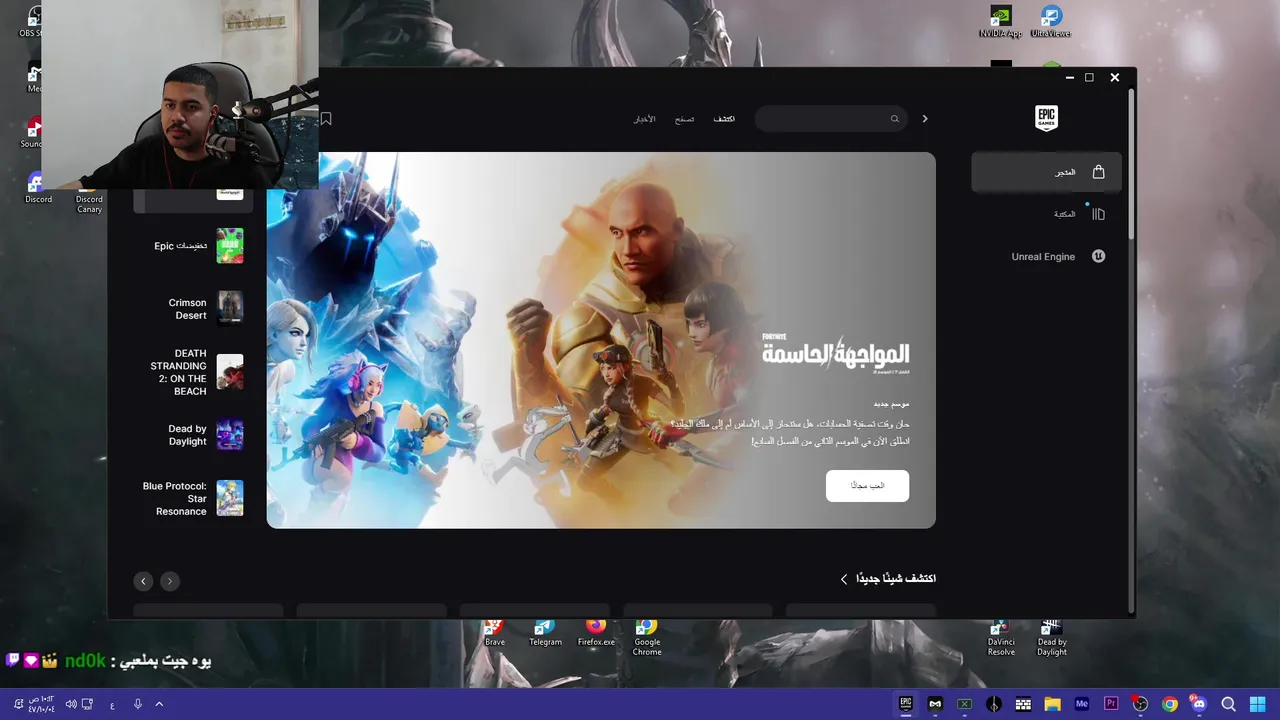Open NVIDIA App desktop shortcut
Screen dimensions: 1280x720
(x=1001, y=22)
